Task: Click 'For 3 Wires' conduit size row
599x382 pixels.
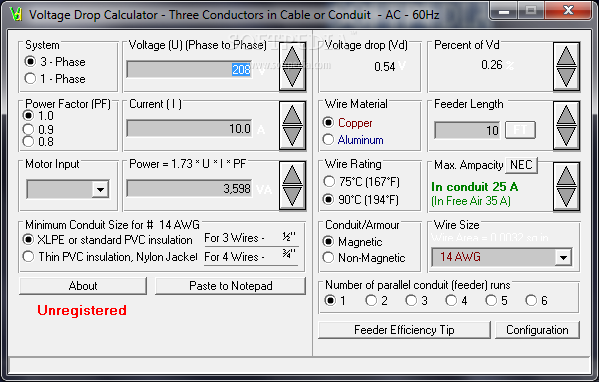Action: pos(251,238)
